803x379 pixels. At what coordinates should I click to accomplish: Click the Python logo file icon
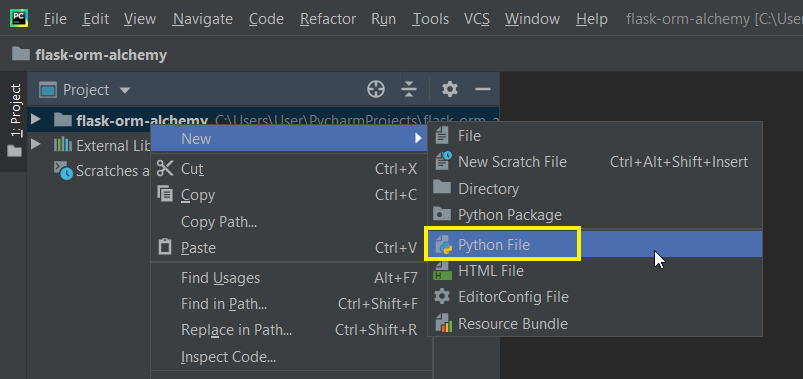(x=443, y=245)
